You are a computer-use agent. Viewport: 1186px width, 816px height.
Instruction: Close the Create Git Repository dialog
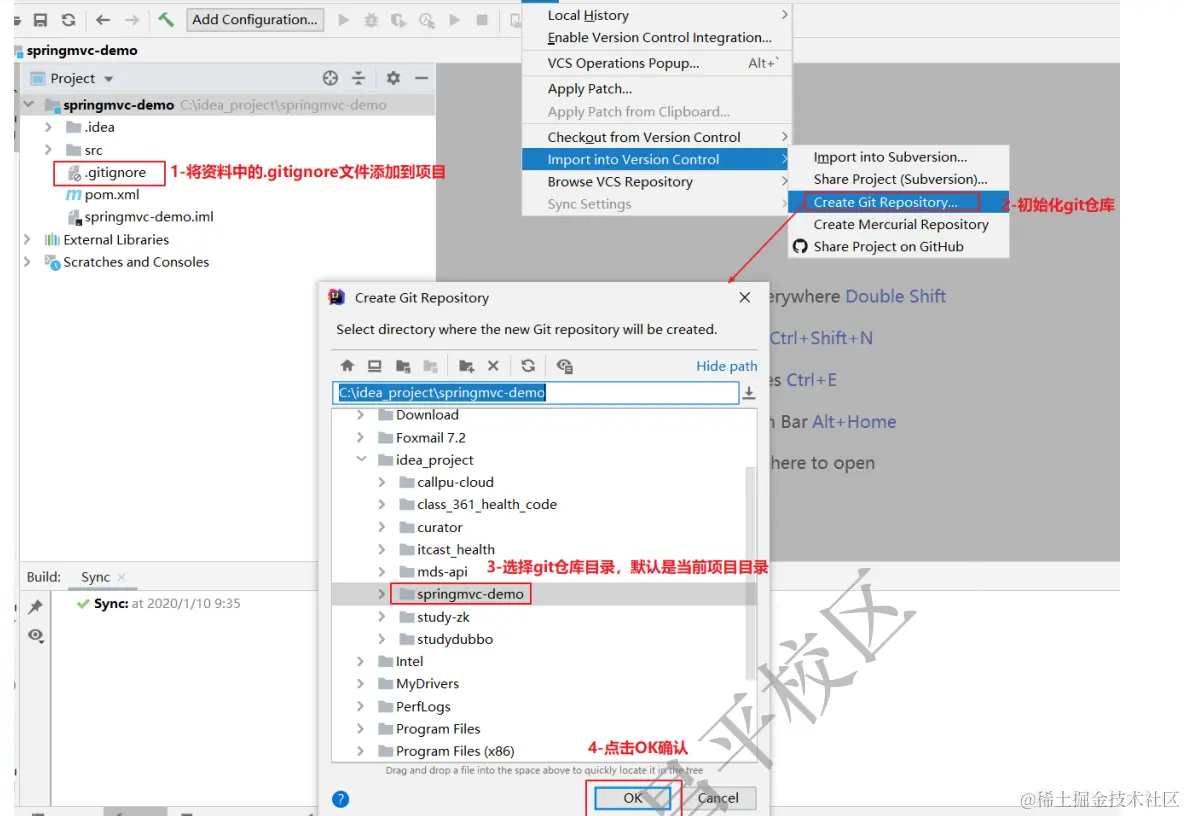coord(744,298)
